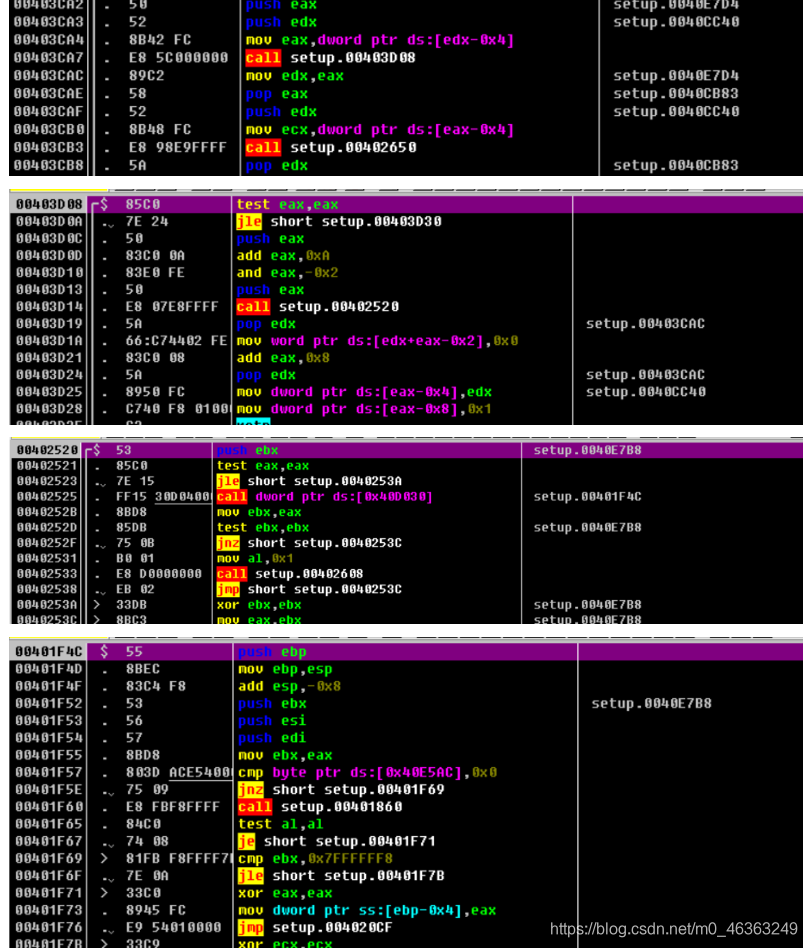Click pop edx at address 00403D19
The height and width of the screenshot is (948, 808).
tap(266, 323)
